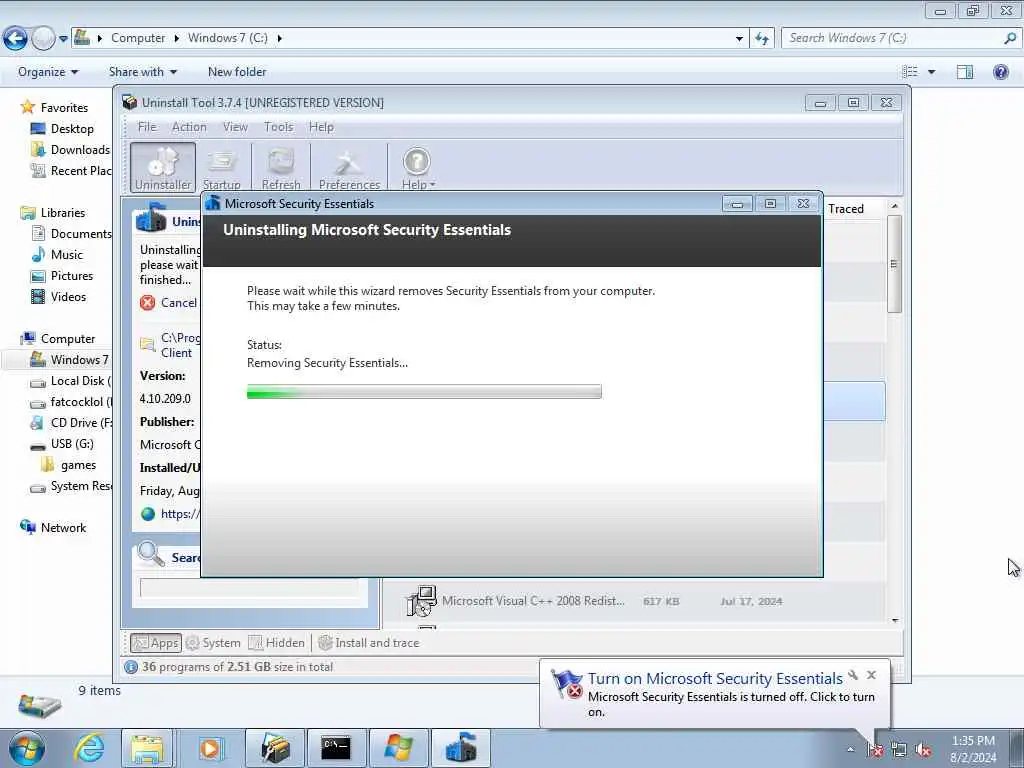This screenshot has width=1024, height=768.
Task: Open Pictures library
Action: (x=62, y=276)
